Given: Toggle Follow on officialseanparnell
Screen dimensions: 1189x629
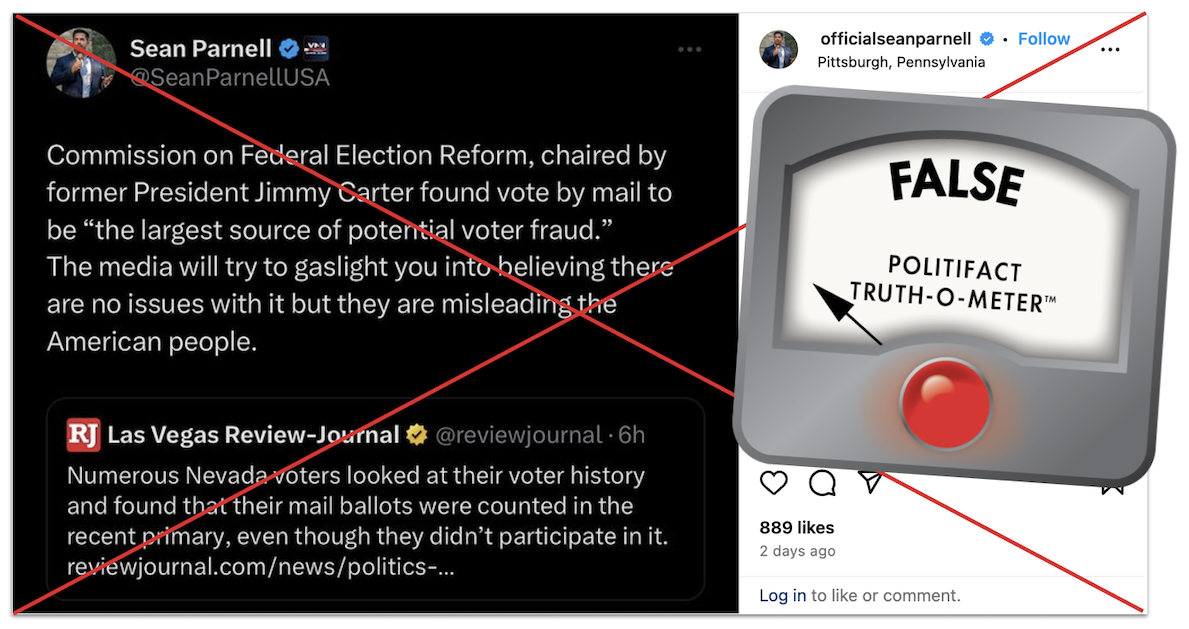Looking at the screenshot, I should tap(1043, 38).
